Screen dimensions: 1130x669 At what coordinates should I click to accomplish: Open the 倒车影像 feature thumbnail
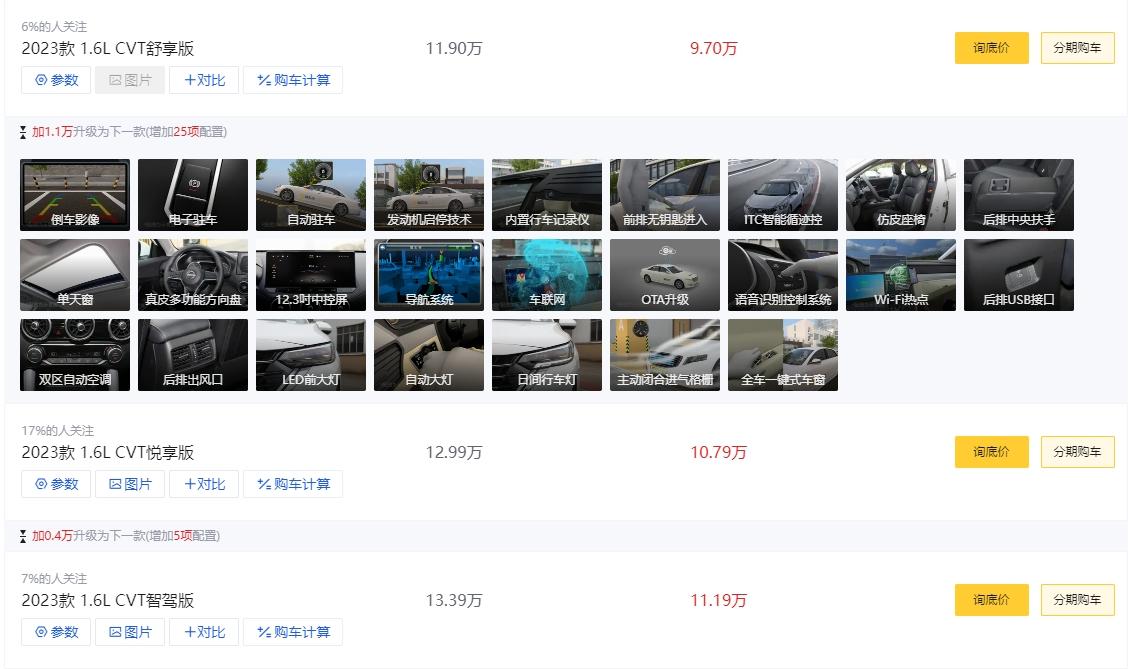click(75, 195)
